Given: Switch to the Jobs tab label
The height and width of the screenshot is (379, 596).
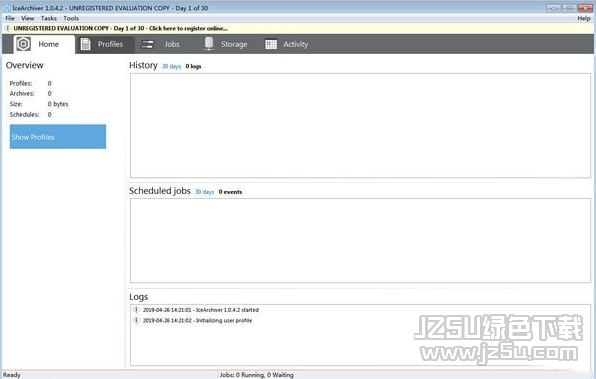Looking at the screenshot, I should click(x=172, y=44).
